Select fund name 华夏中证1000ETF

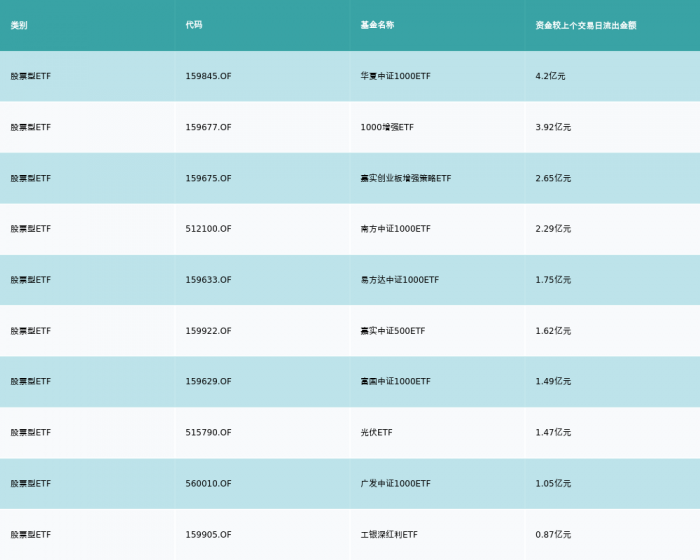[x=396, y=76]
